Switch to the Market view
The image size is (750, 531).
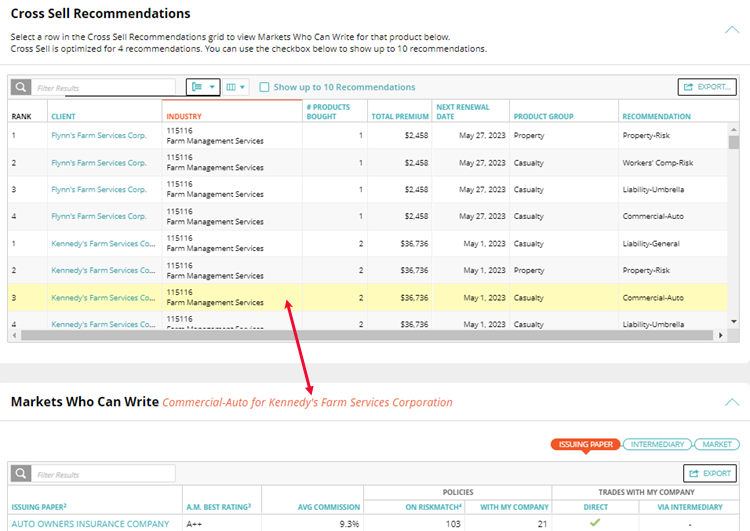pos(716,444)
